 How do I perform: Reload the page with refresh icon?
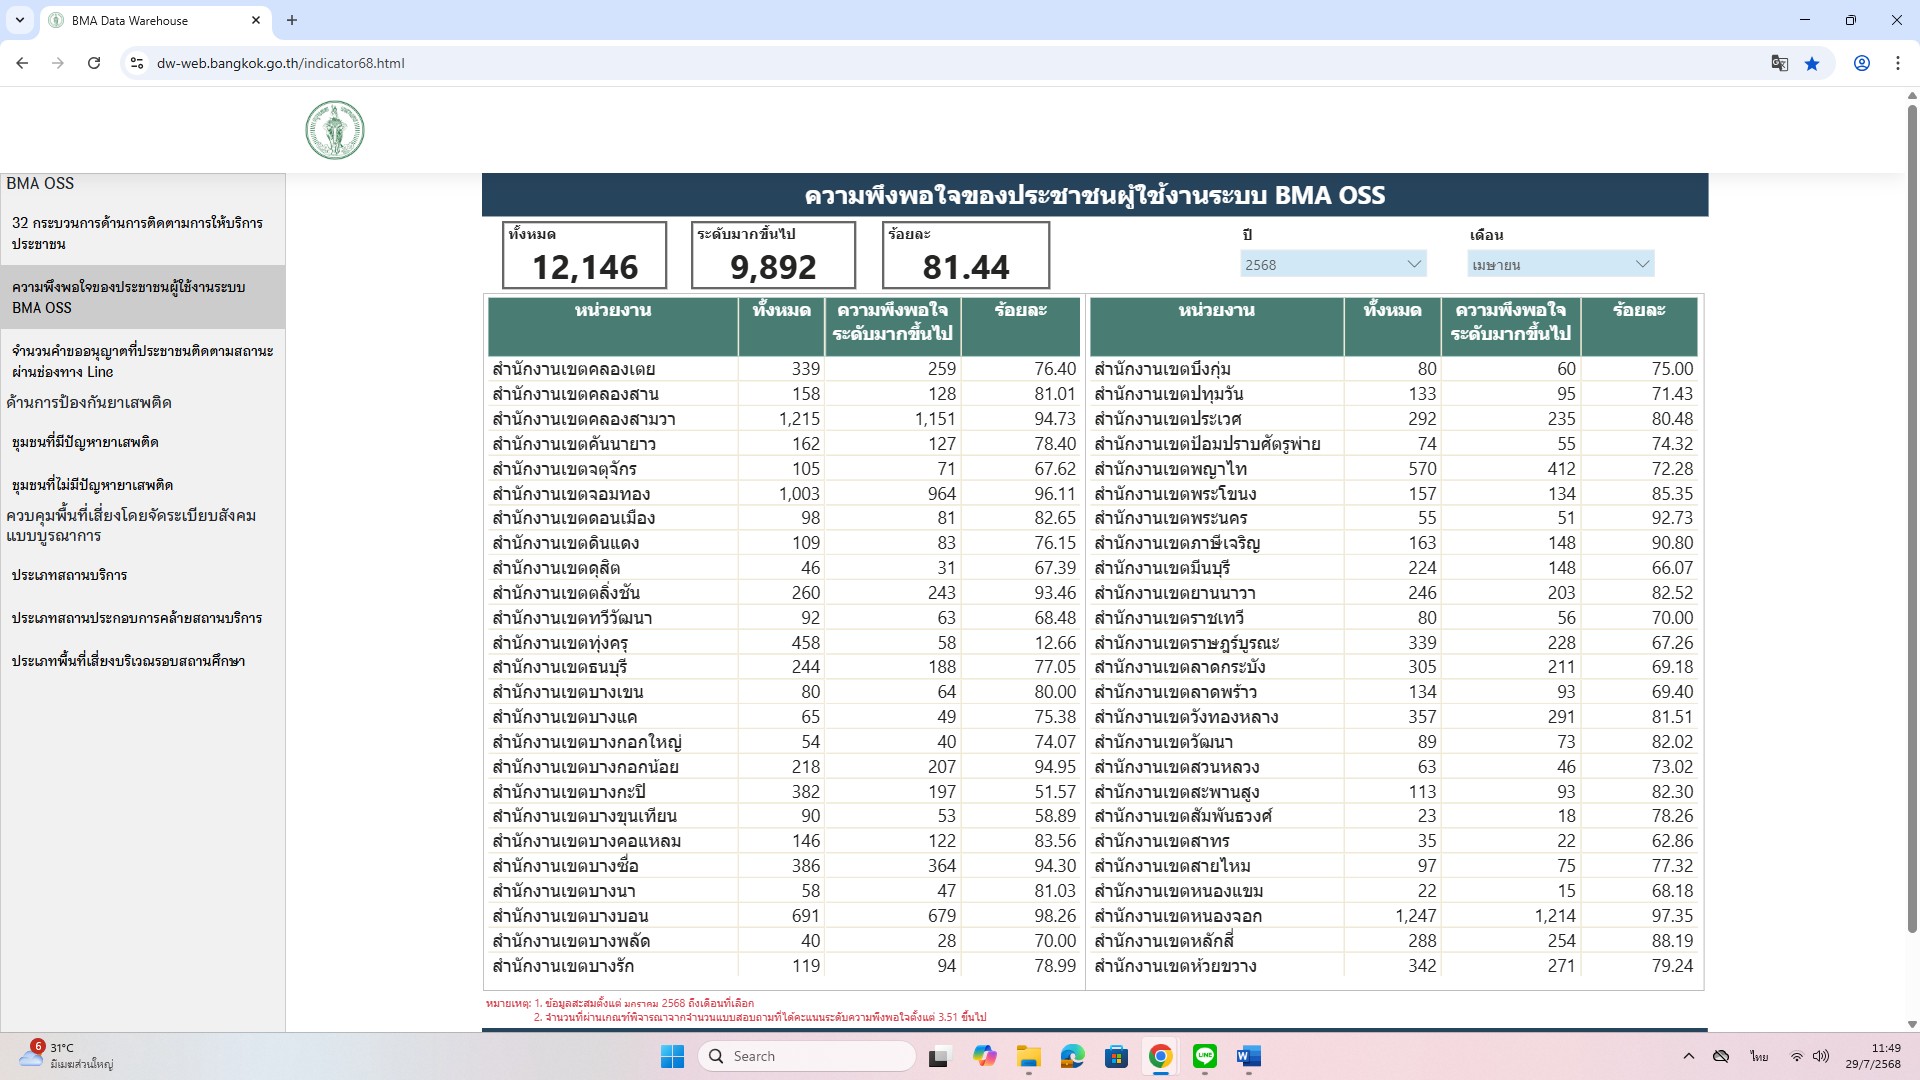(94, 63)
